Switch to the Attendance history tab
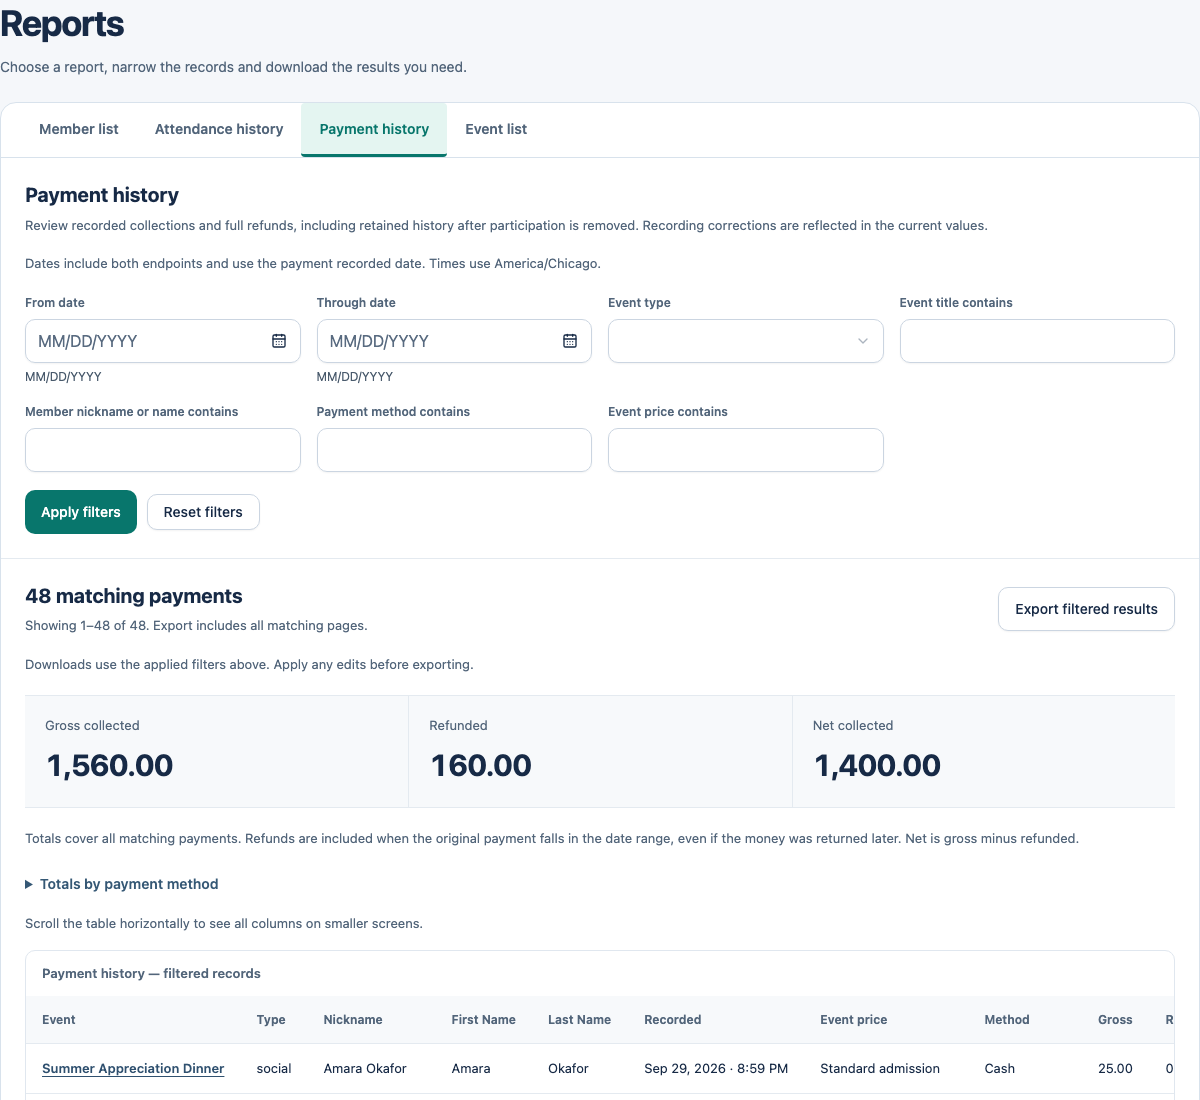This screenshot has height=1100, width=1200. [219, 129]
